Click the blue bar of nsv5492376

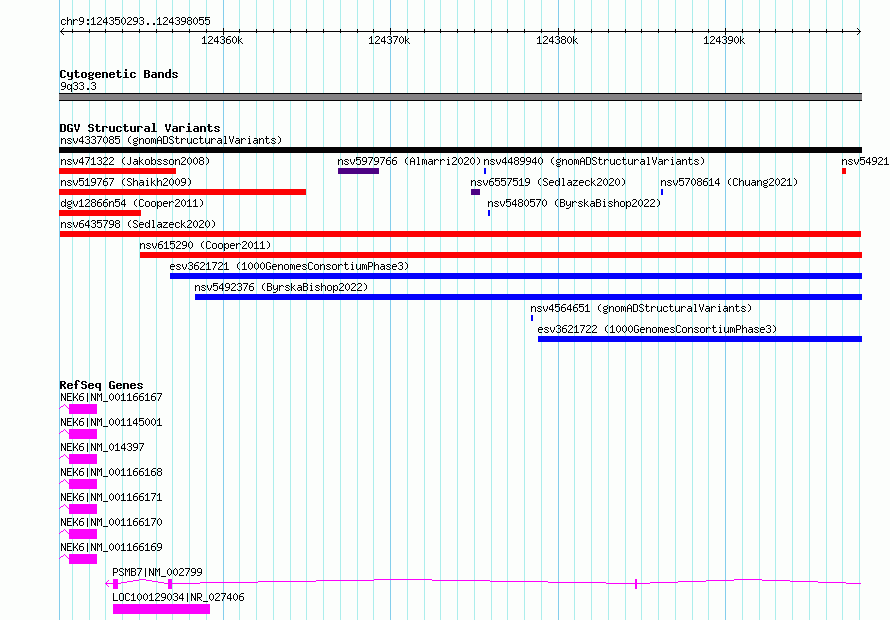[x=528, y=297]
